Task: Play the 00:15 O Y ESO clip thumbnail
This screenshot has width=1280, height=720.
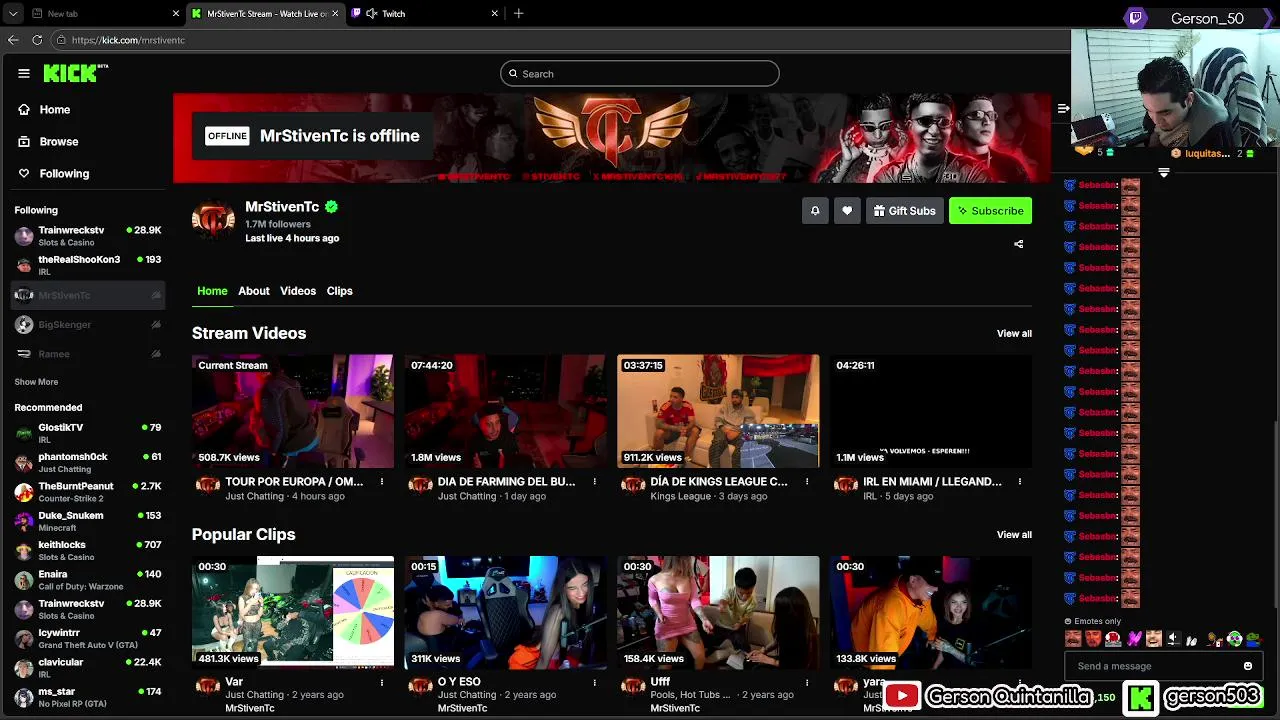Action: pyautogui.click(x=505, y=612)
